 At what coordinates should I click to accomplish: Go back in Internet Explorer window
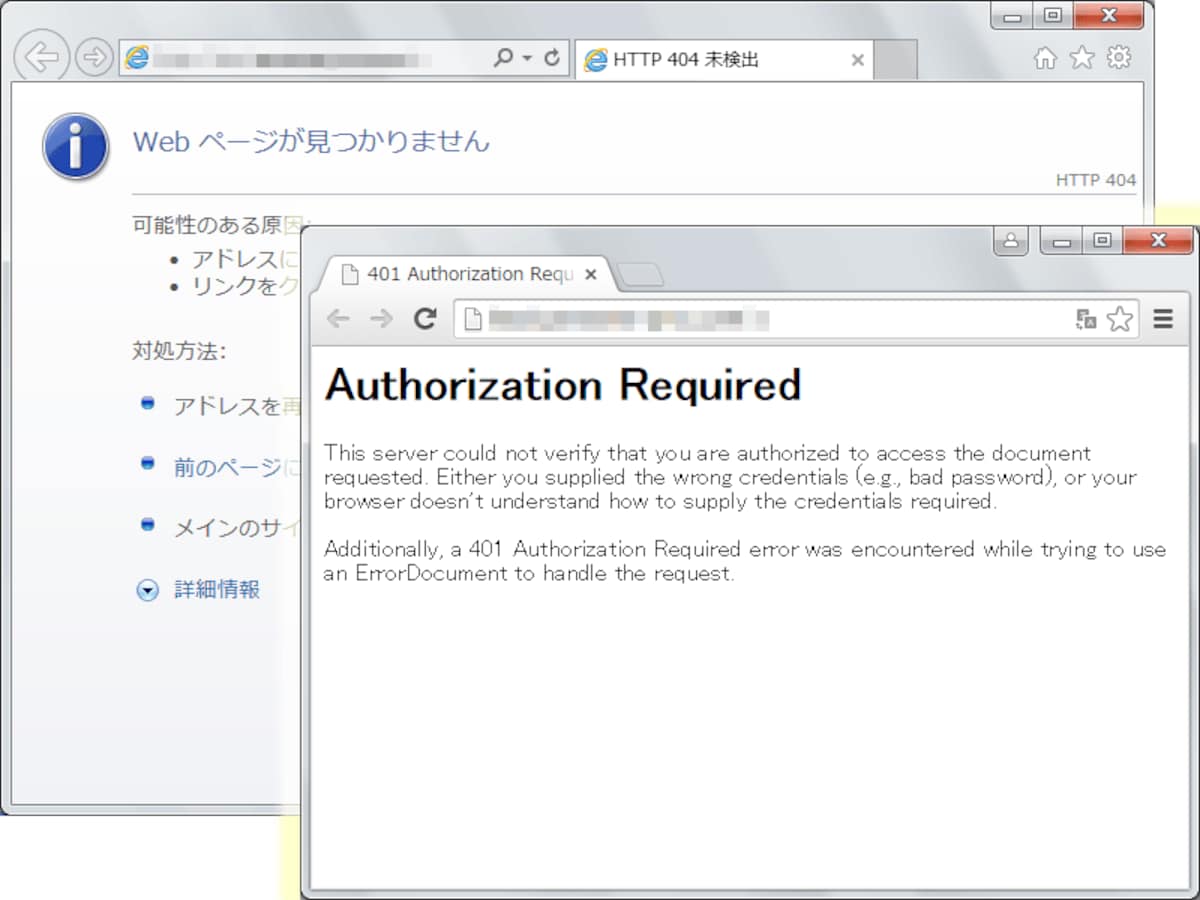tap(41, 57)
